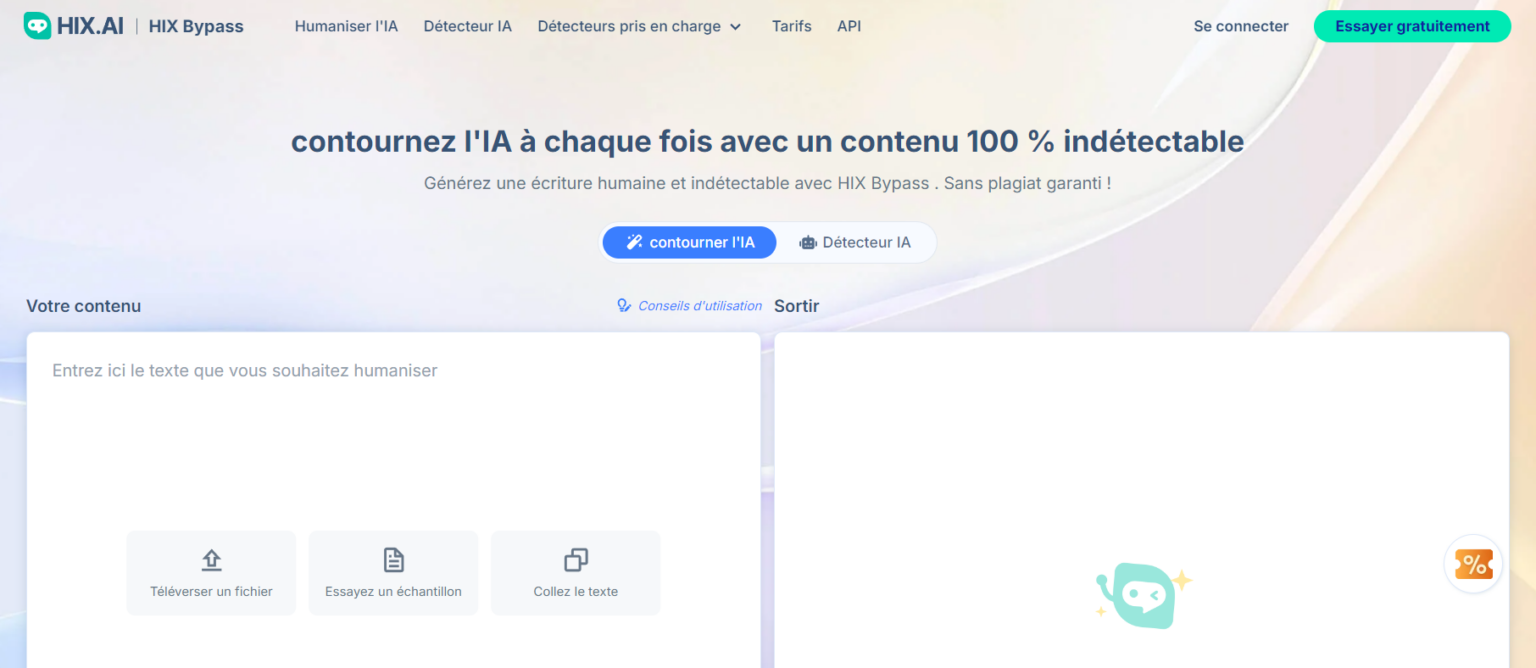Open the API page link
The image size is (1536, 668).
coord(849,27)
